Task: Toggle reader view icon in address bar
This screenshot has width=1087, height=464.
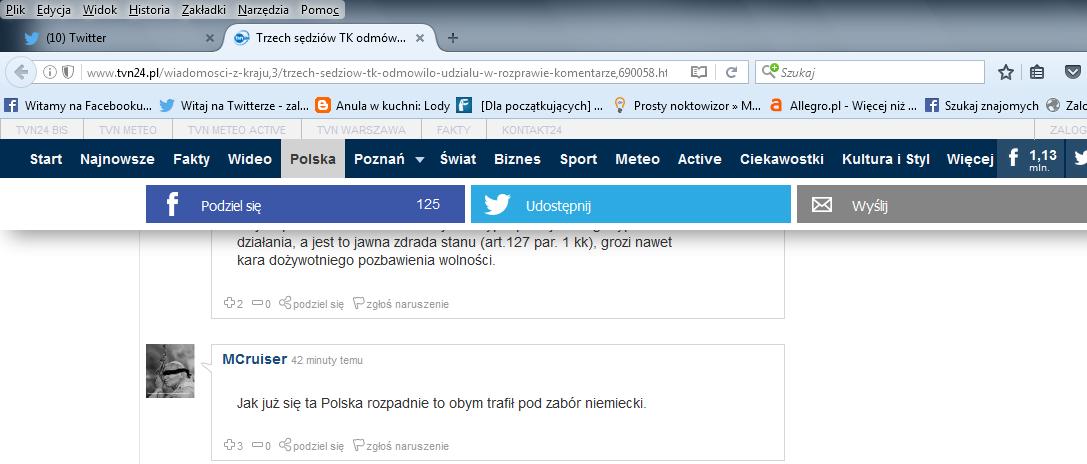Action: 699,72
